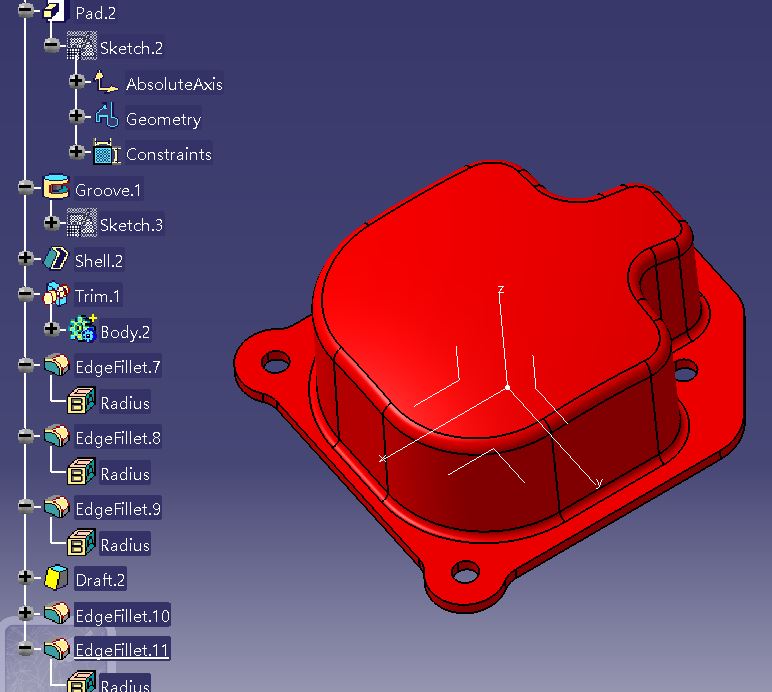Click the Geometry node icon

(107, 116)
